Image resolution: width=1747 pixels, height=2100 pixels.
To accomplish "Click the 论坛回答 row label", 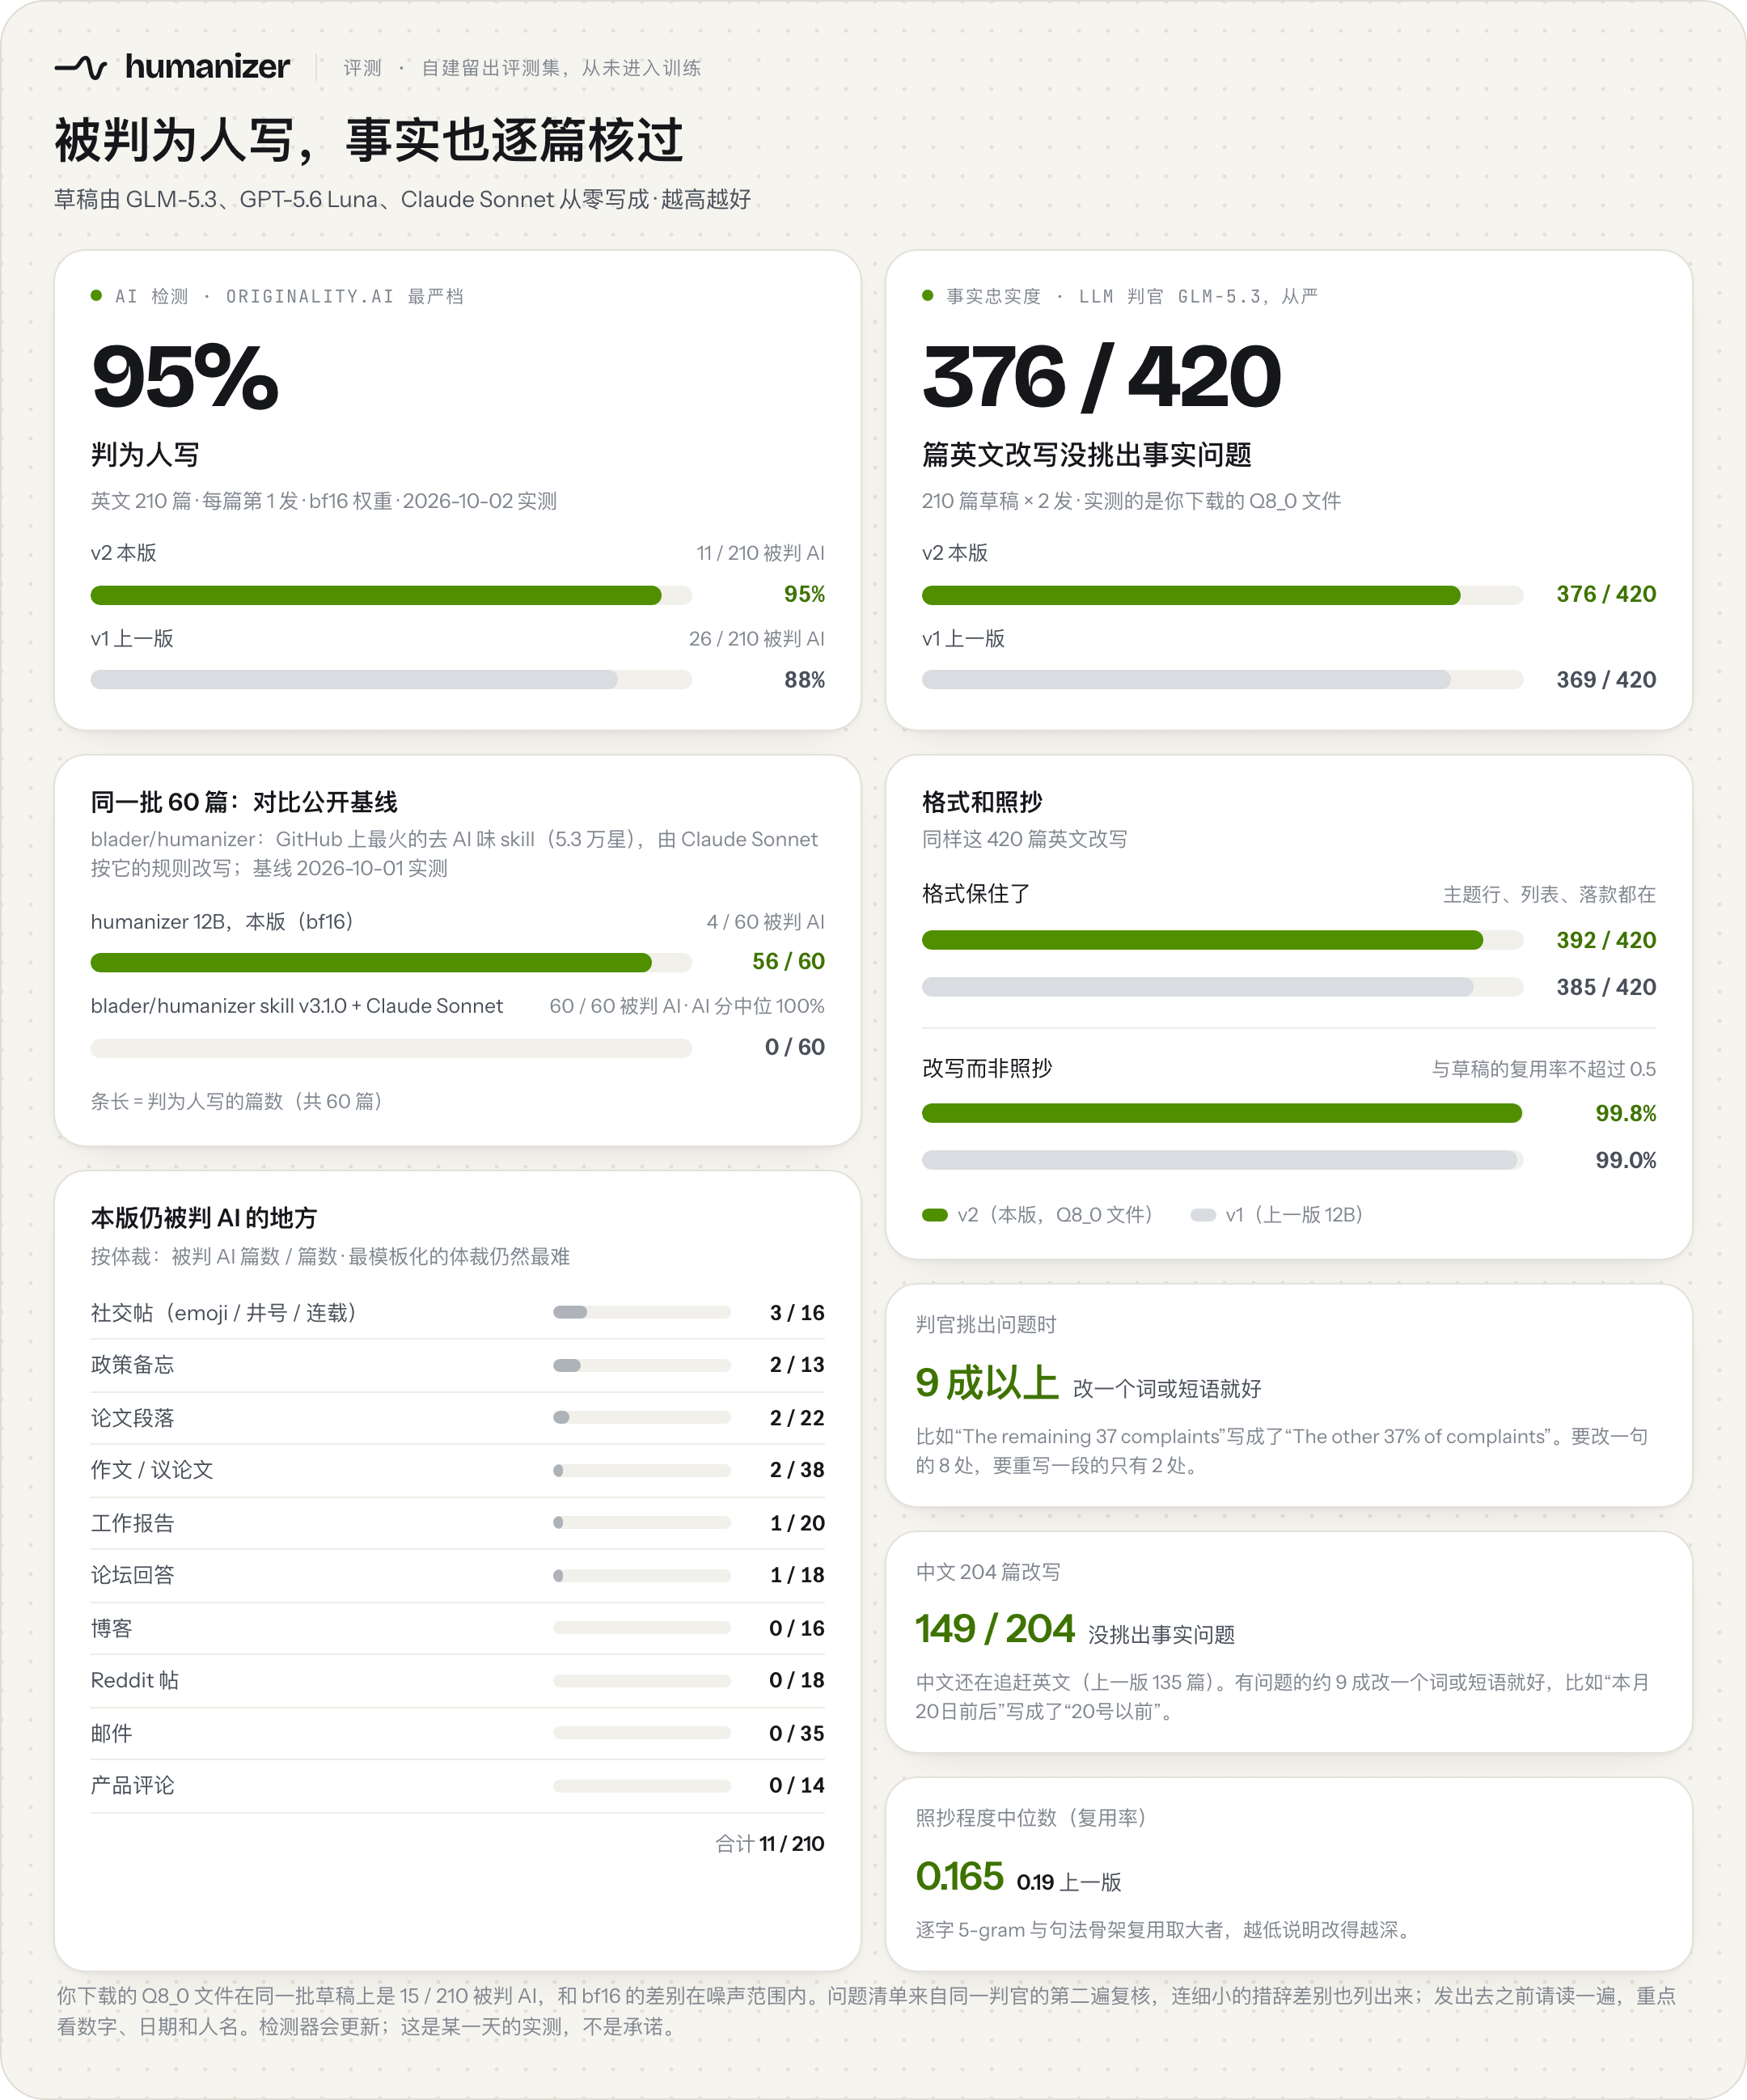I will tap(132, 1575).
